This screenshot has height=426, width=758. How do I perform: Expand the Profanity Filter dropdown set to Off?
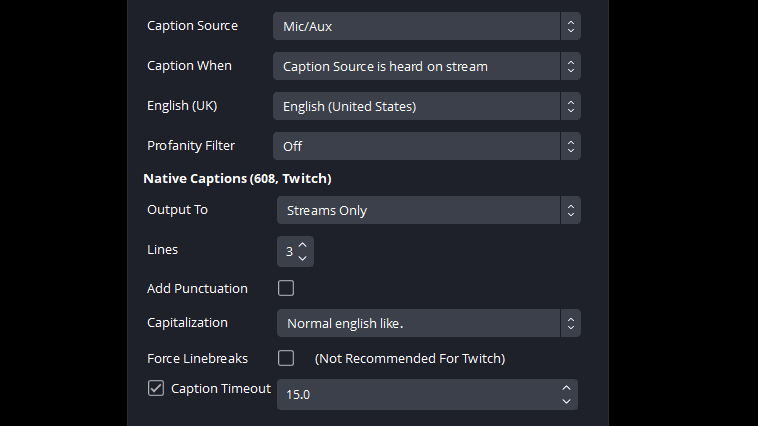pos(426,146)
